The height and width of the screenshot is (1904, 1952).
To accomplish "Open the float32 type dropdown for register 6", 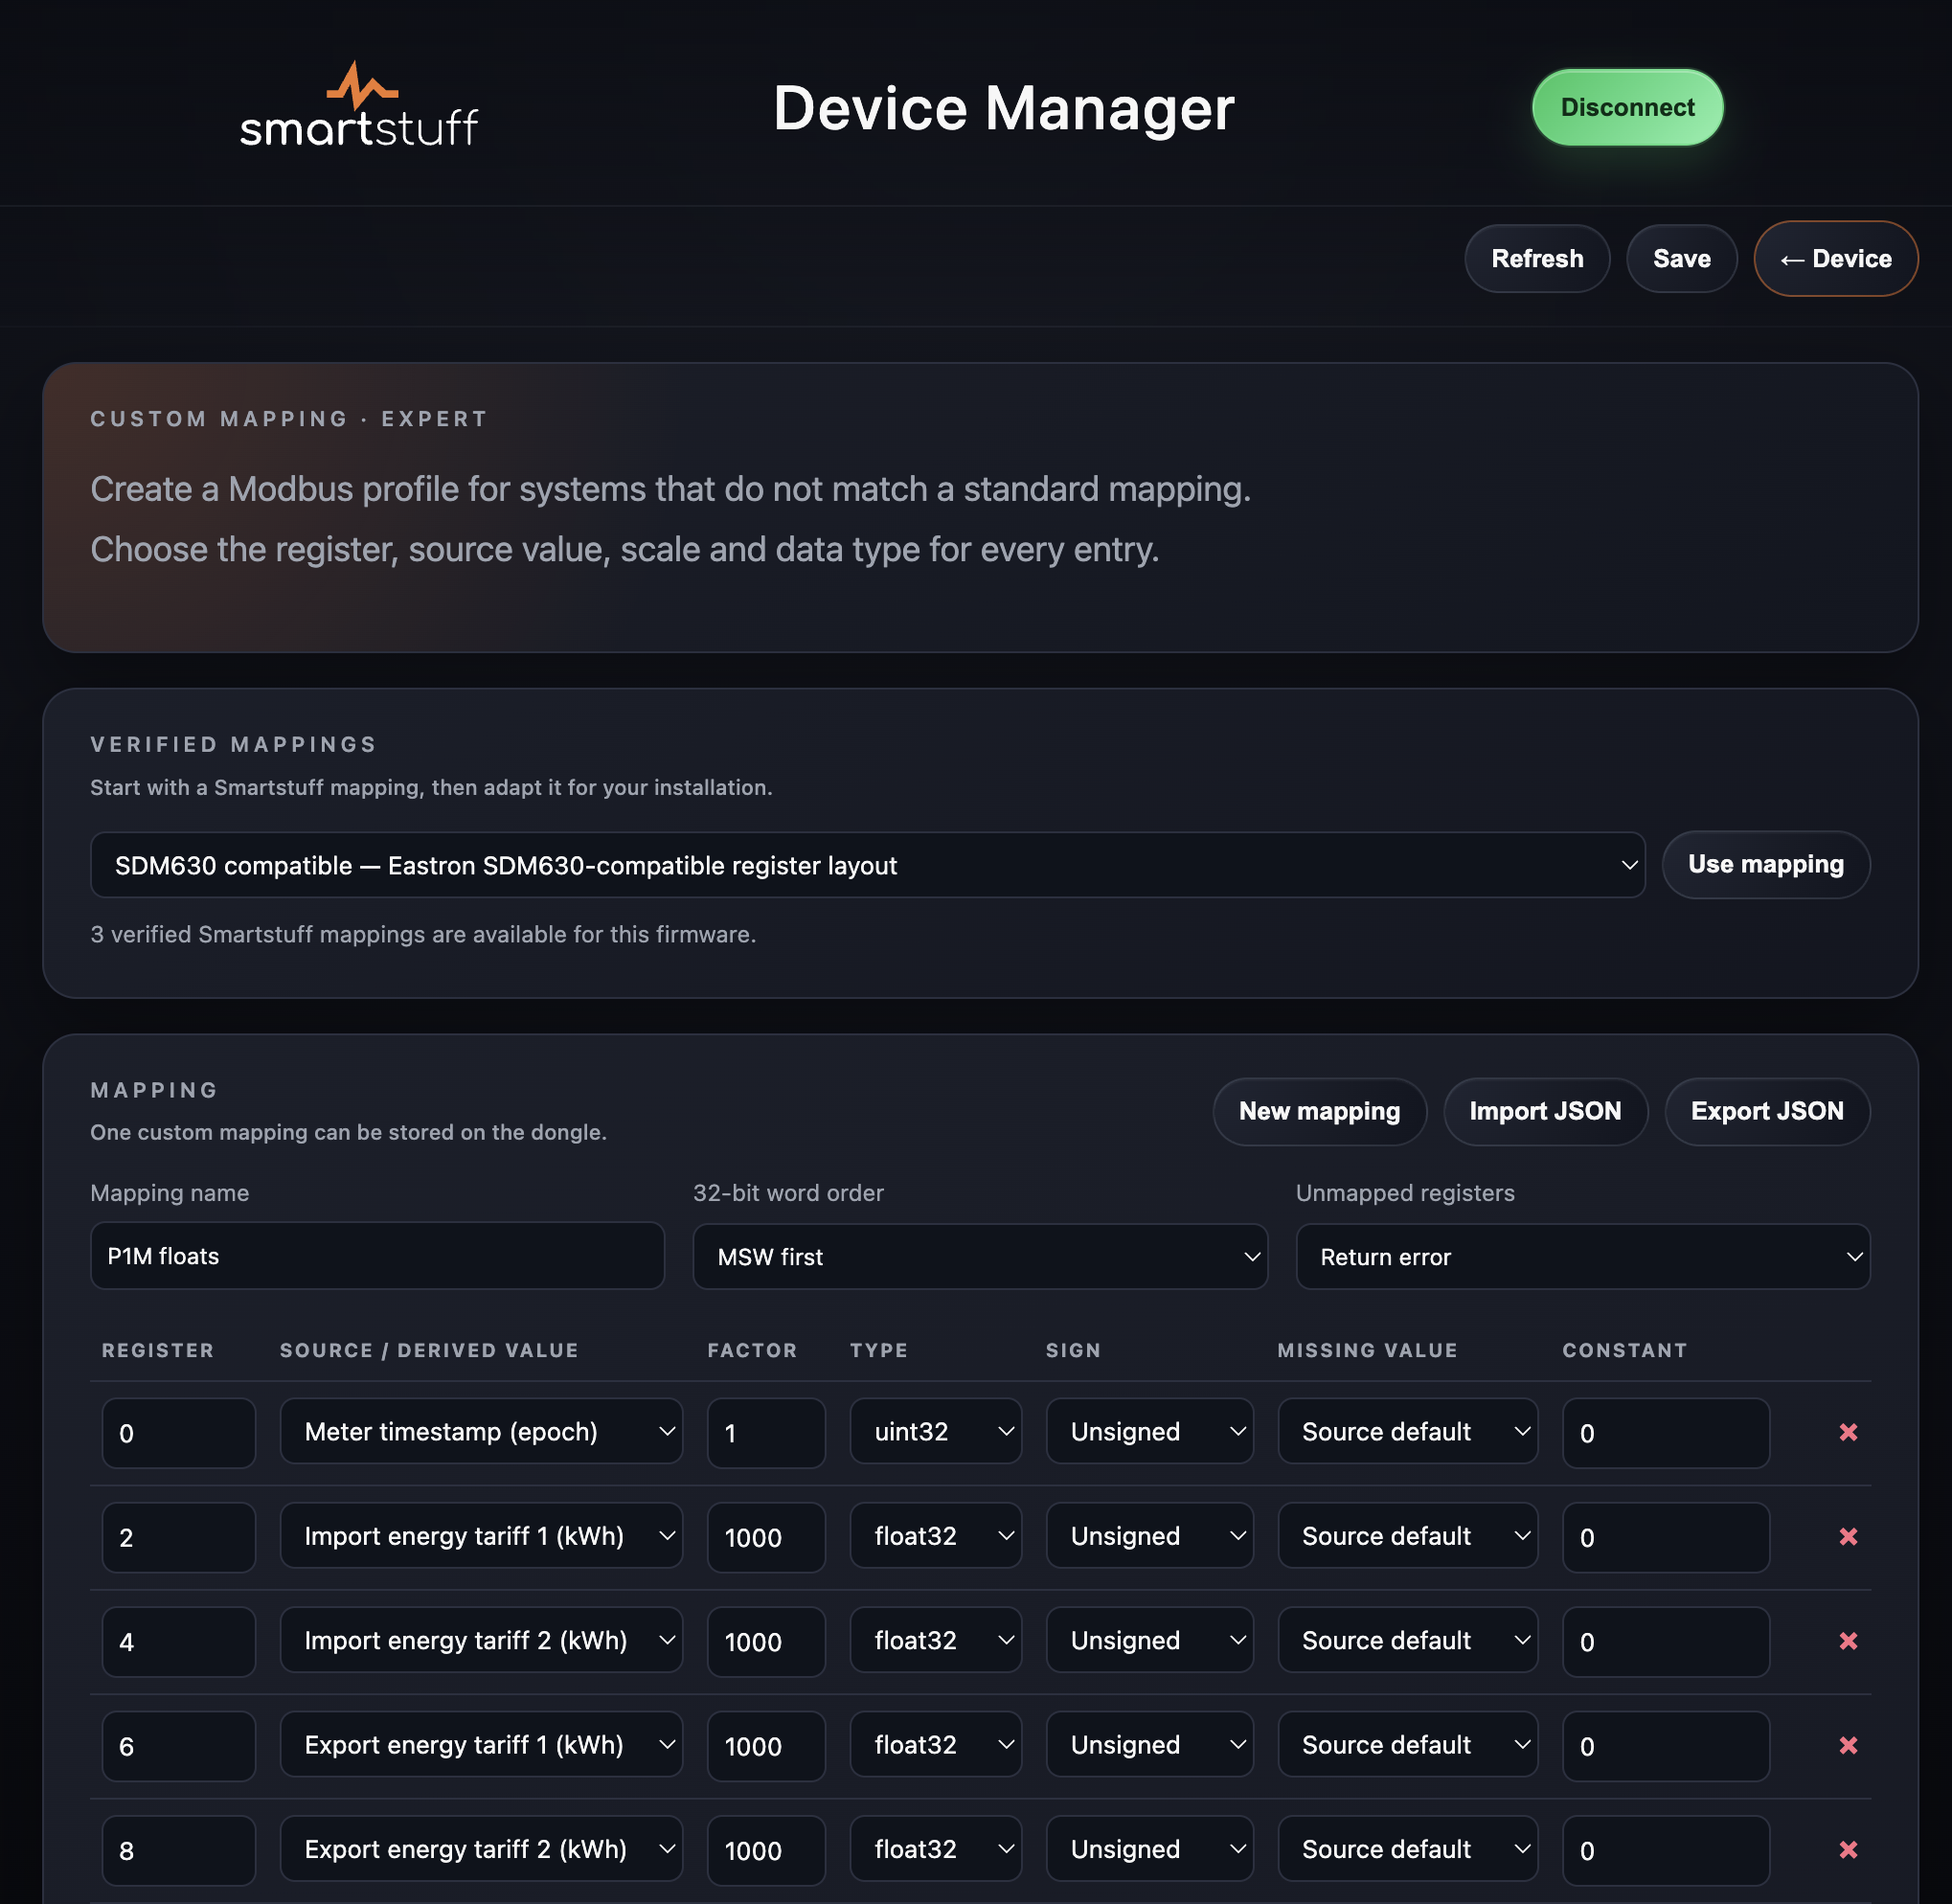I will pyautogui.click(x=935, y=1745).
